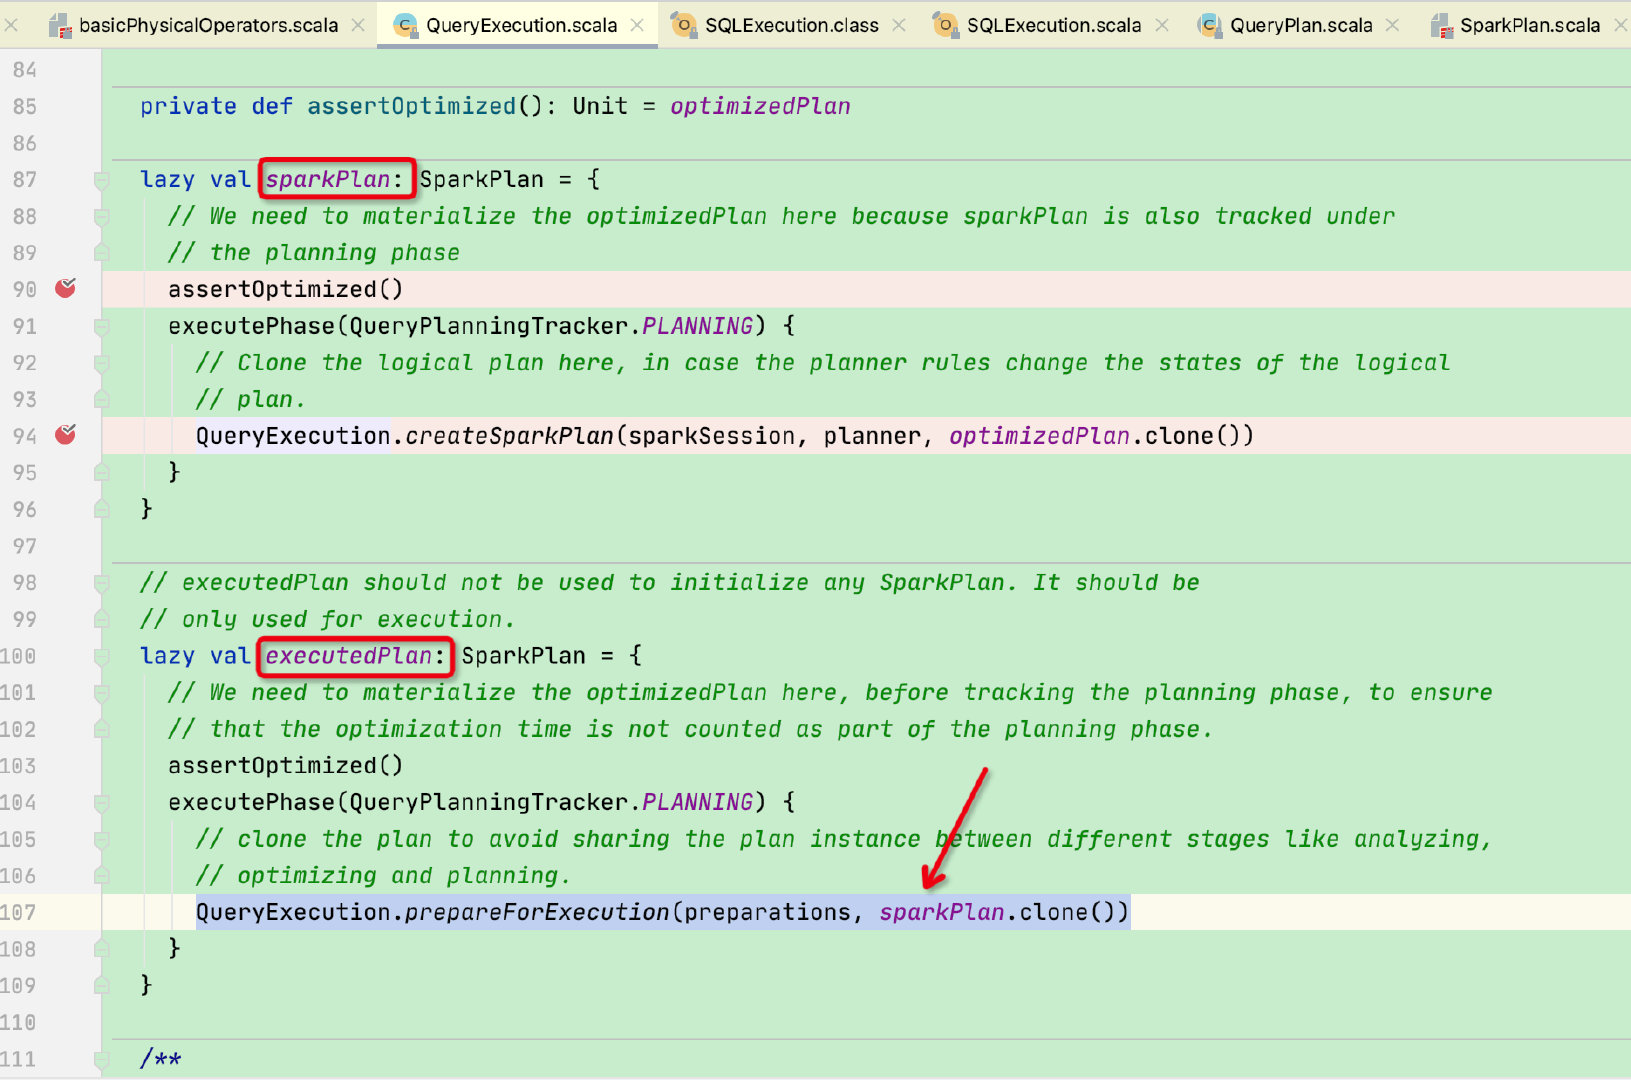This screenshot has height=1080, width=1631.
Task: Click the assertOptimized() call on line 90
Action: (285, 289)
